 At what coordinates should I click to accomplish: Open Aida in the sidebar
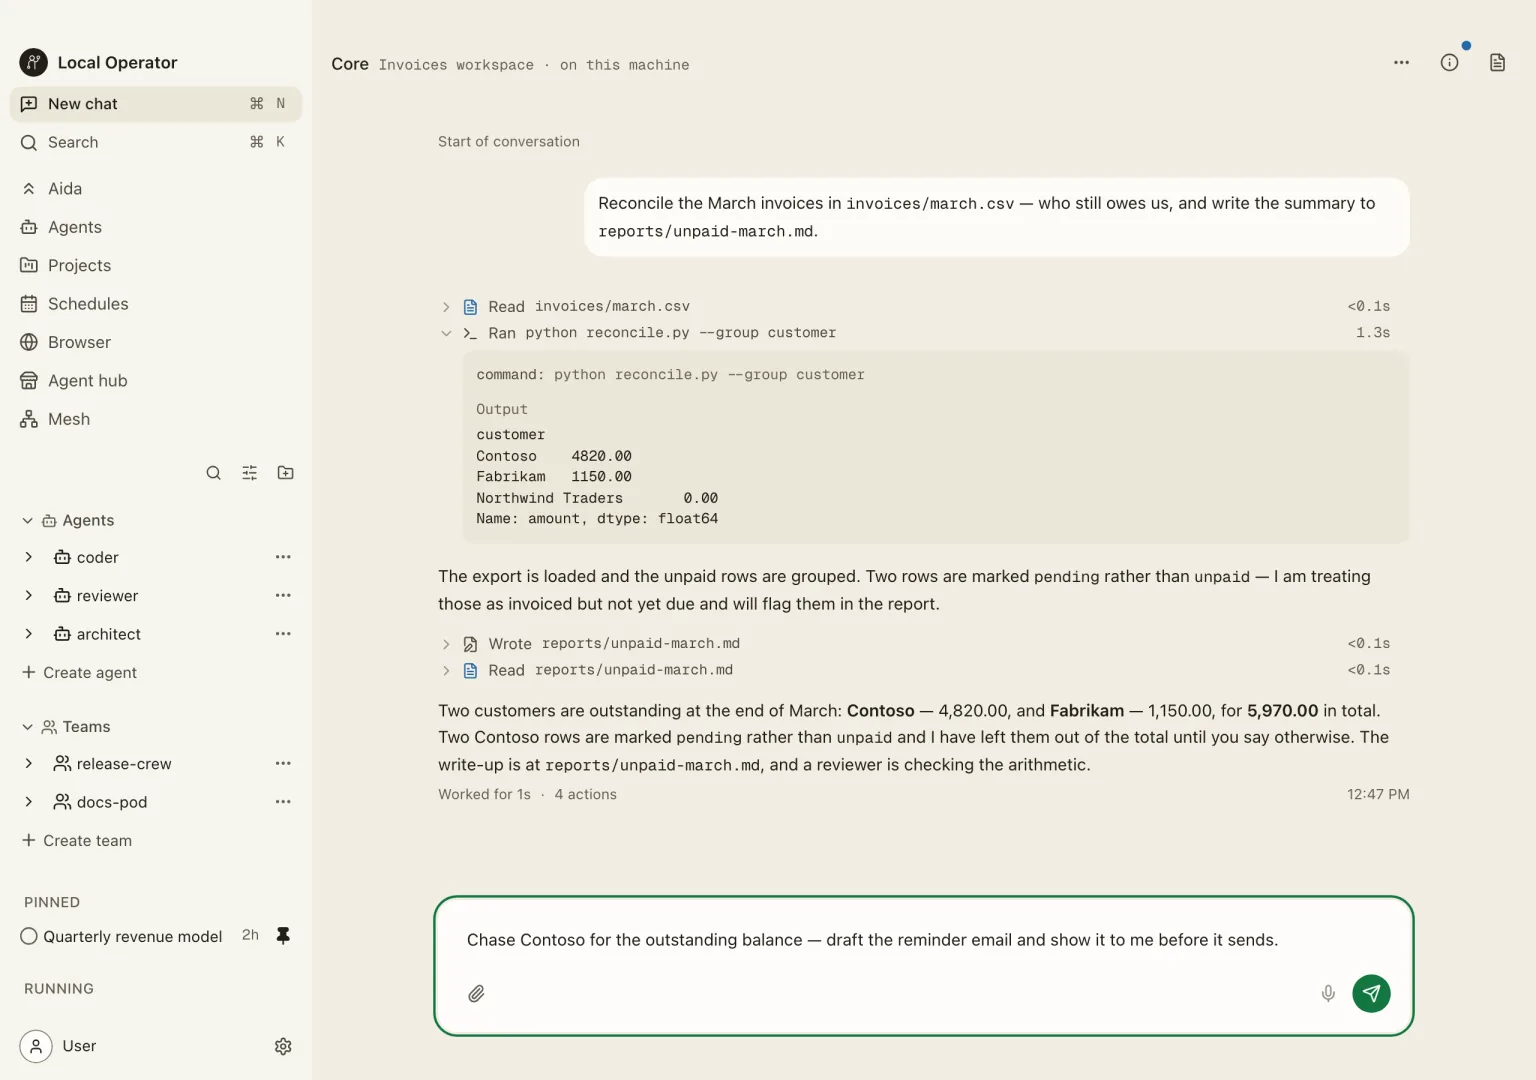[x=155, y=189]
